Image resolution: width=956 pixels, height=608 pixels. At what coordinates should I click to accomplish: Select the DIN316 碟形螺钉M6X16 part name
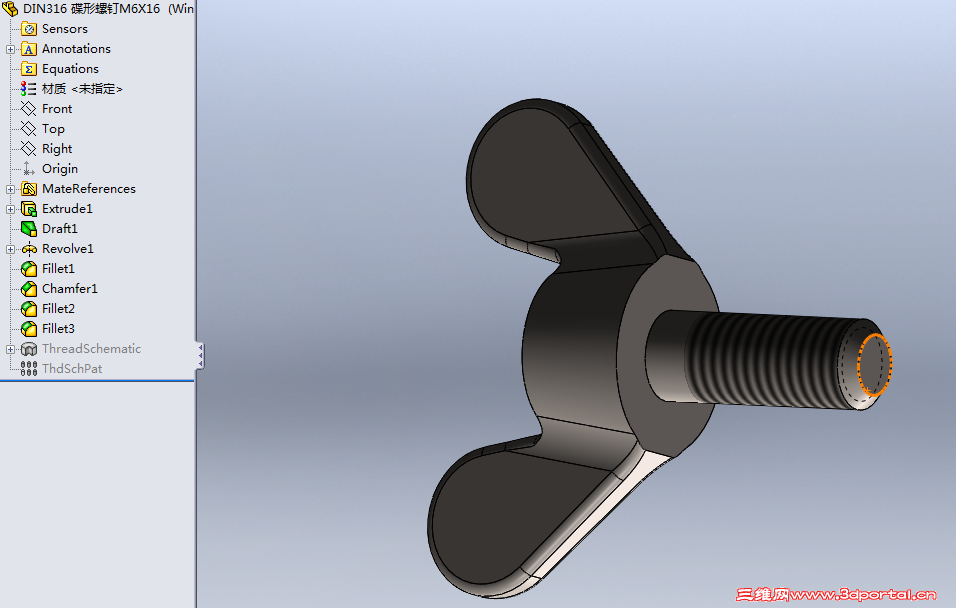click(91, 9)
